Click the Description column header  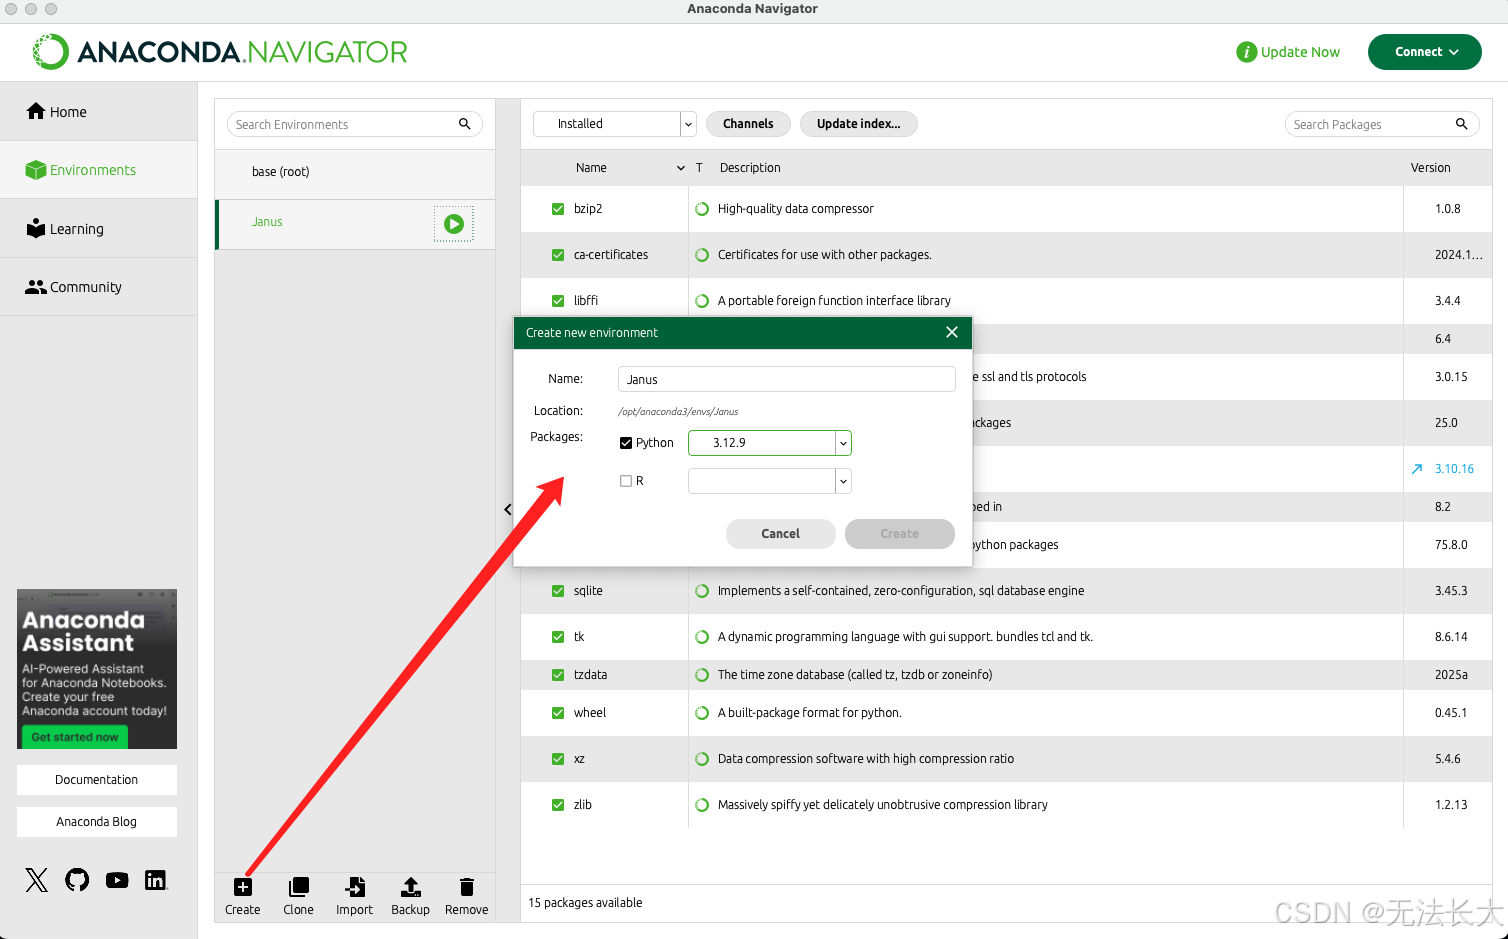point(750,168)
